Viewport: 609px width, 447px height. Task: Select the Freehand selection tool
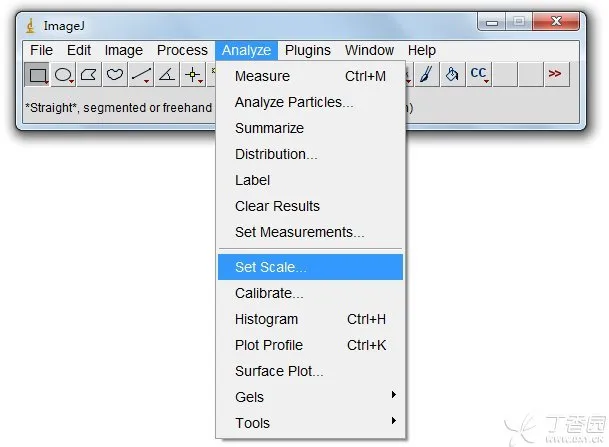[x=115, y=75]
